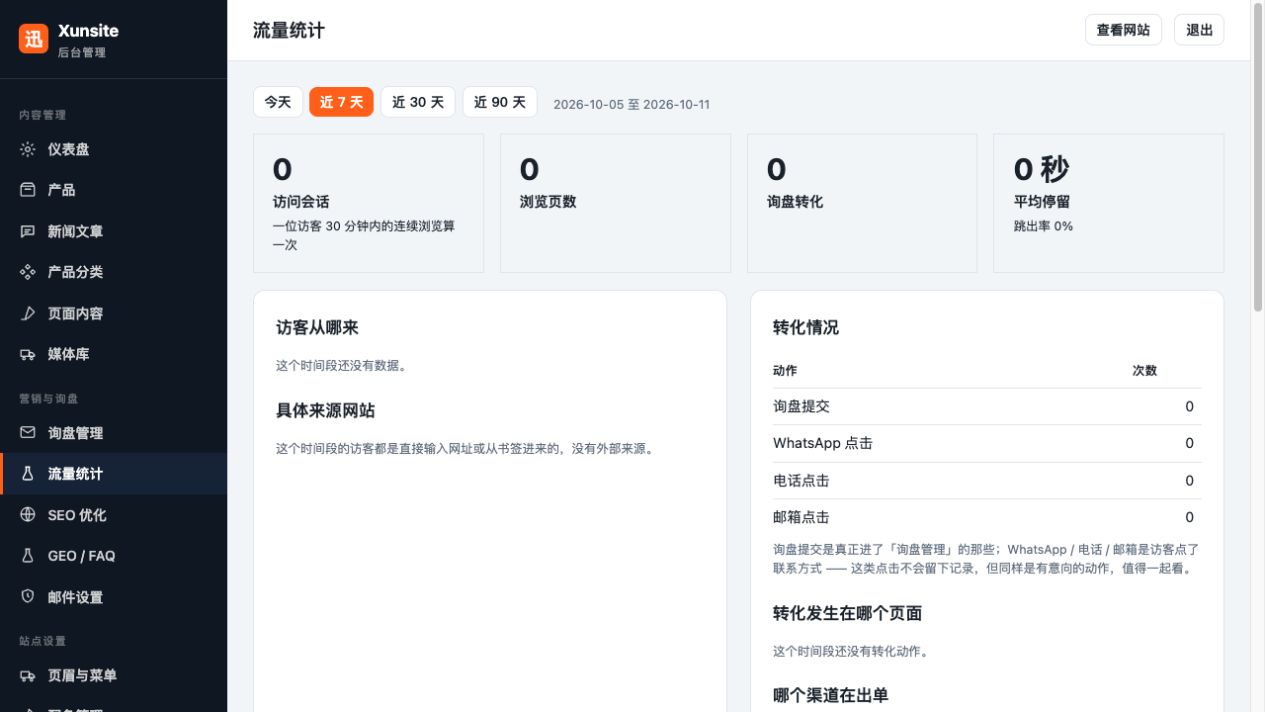Viewport: 1265px width, 712px height.
Task: Click the GEO / FAQ flask icon
Action: point(28,556)
